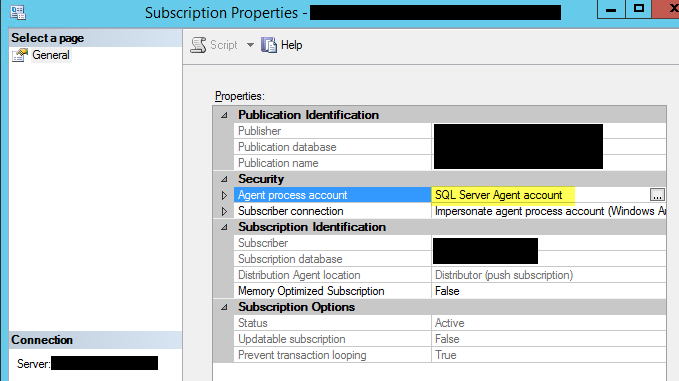Click the Impersonate agent process account value
The height and width of the screenshot is (381, 679).
pos(550,211)
